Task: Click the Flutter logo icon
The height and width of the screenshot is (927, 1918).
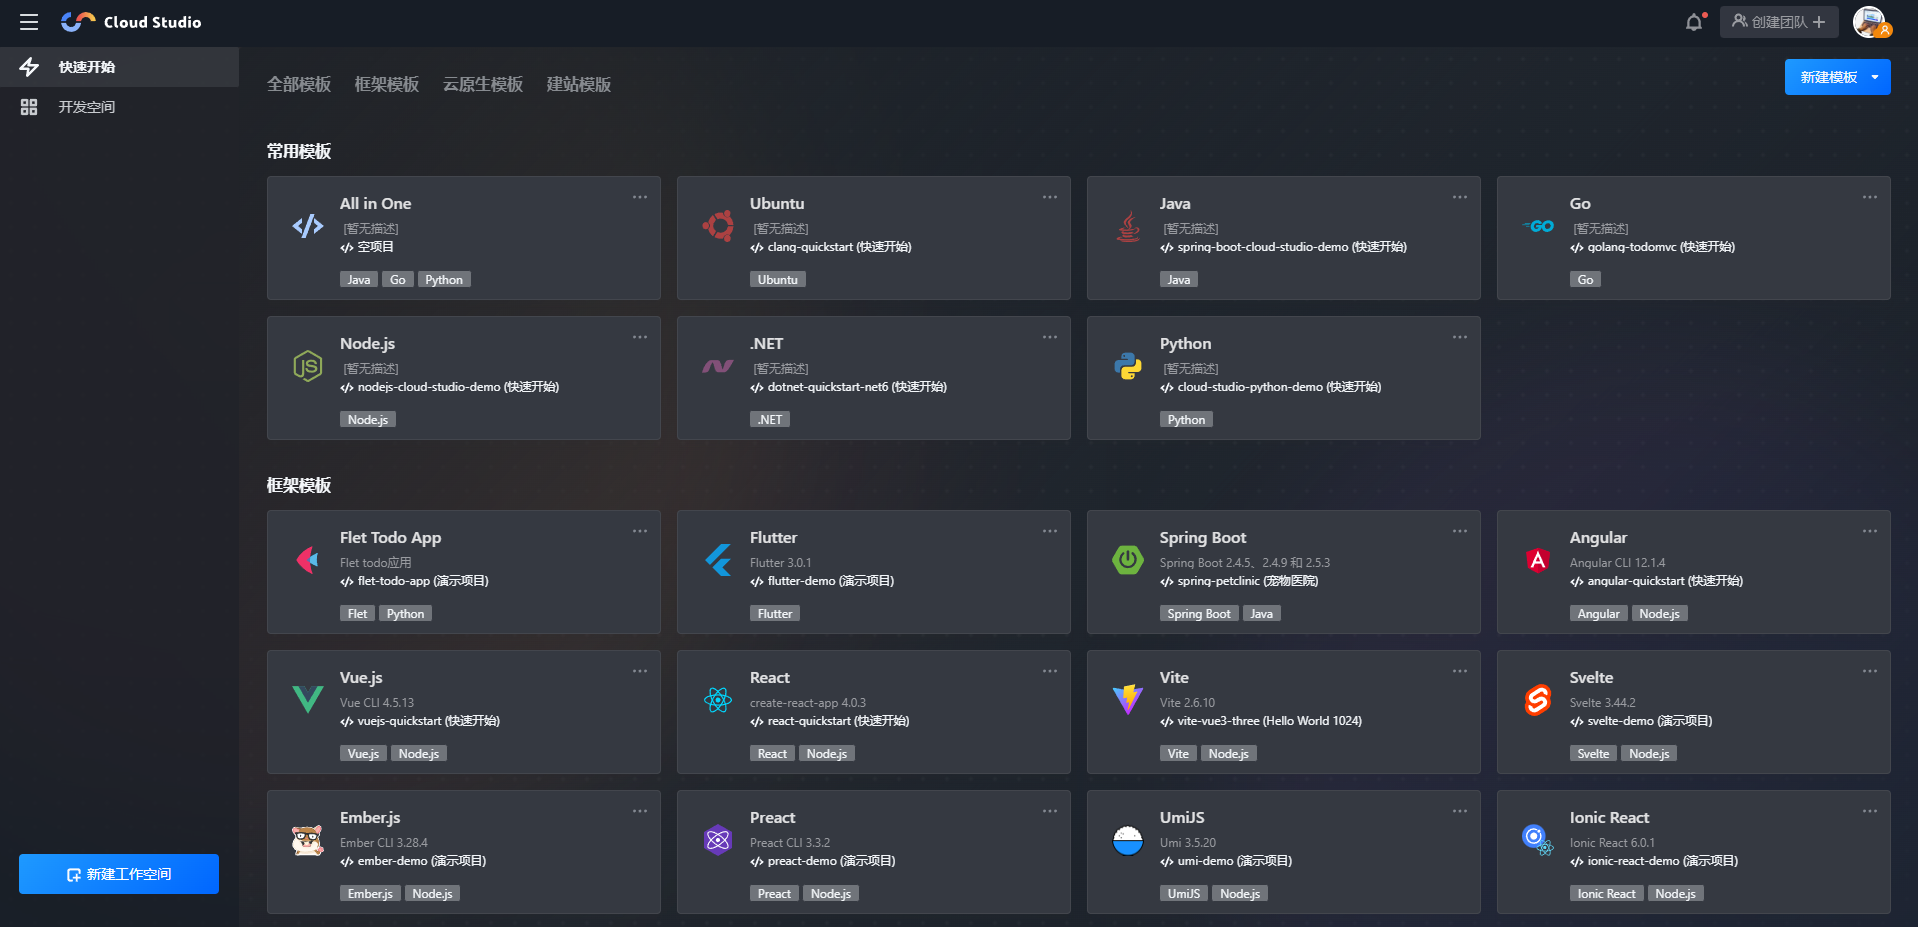Action: 718,560
